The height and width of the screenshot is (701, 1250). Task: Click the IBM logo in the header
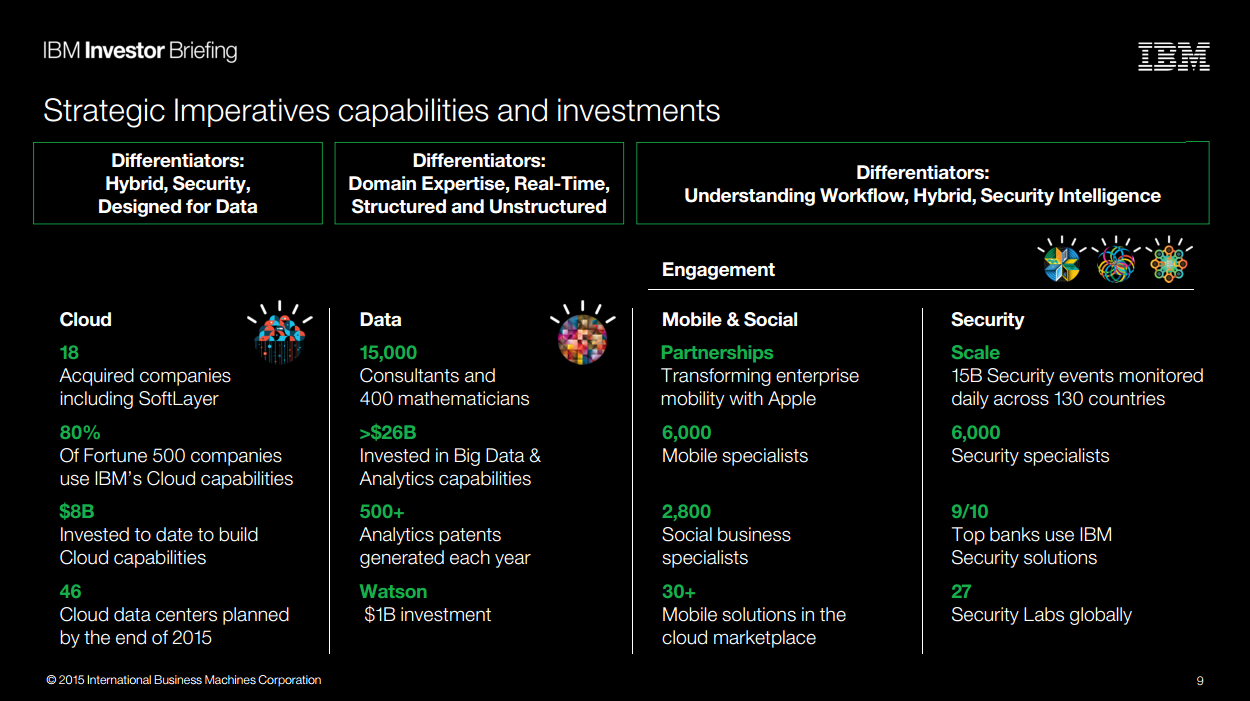point(1173,57)
